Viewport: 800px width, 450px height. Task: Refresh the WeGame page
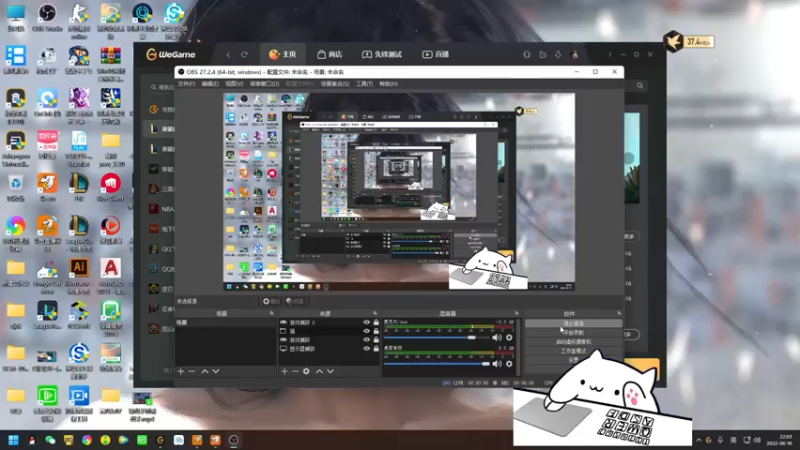point(244,55)
